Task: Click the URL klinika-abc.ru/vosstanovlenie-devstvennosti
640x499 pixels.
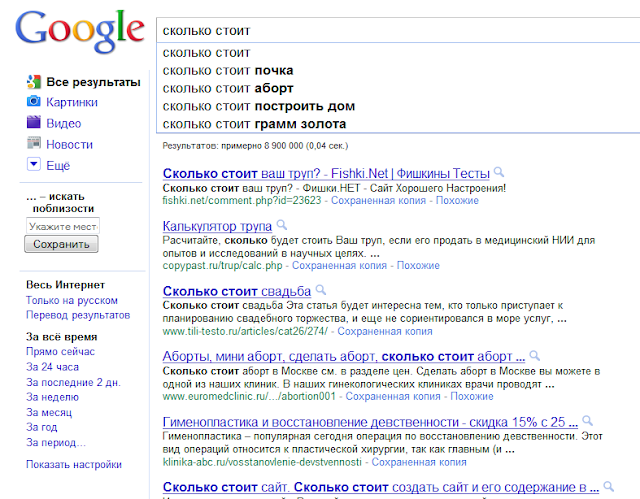Action: click(x=262, y=462)
